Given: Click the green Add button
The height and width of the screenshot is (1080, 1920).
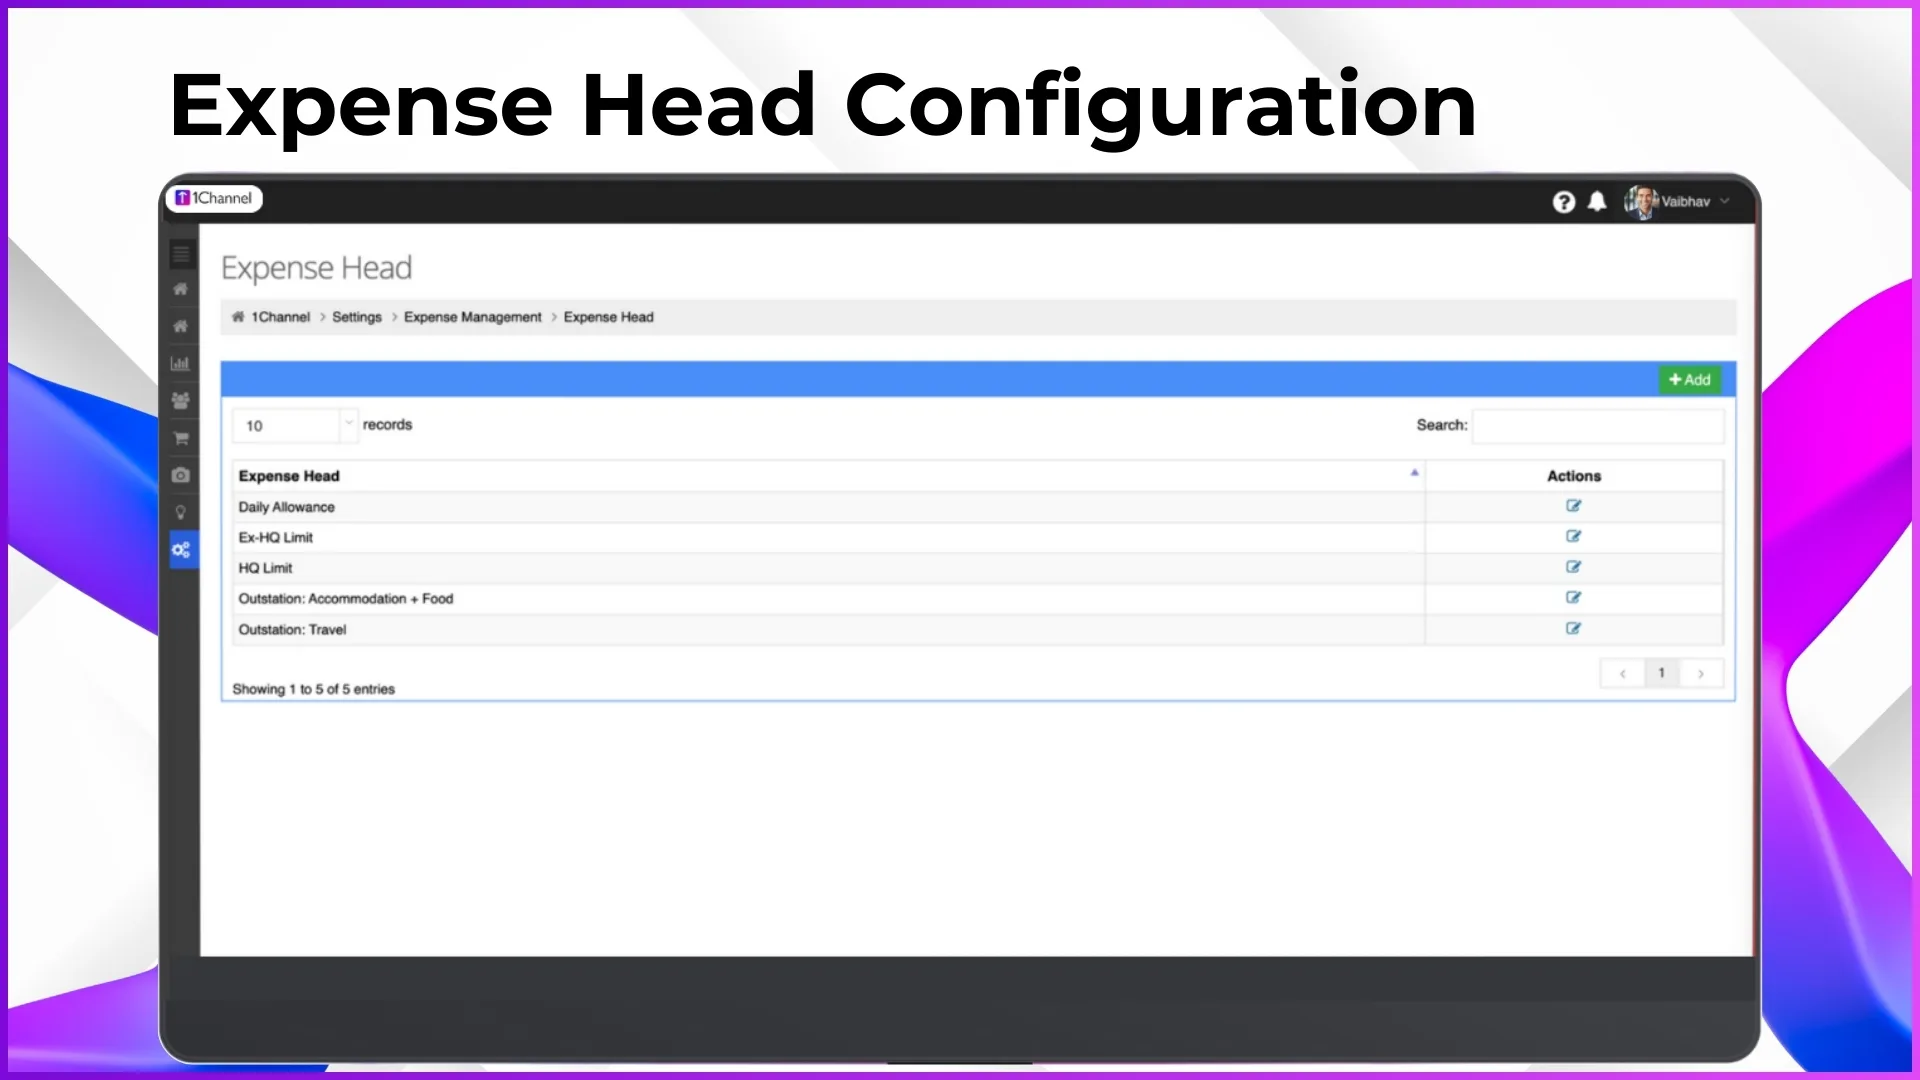Looking at the screenshot, I should click(1690, 379).
